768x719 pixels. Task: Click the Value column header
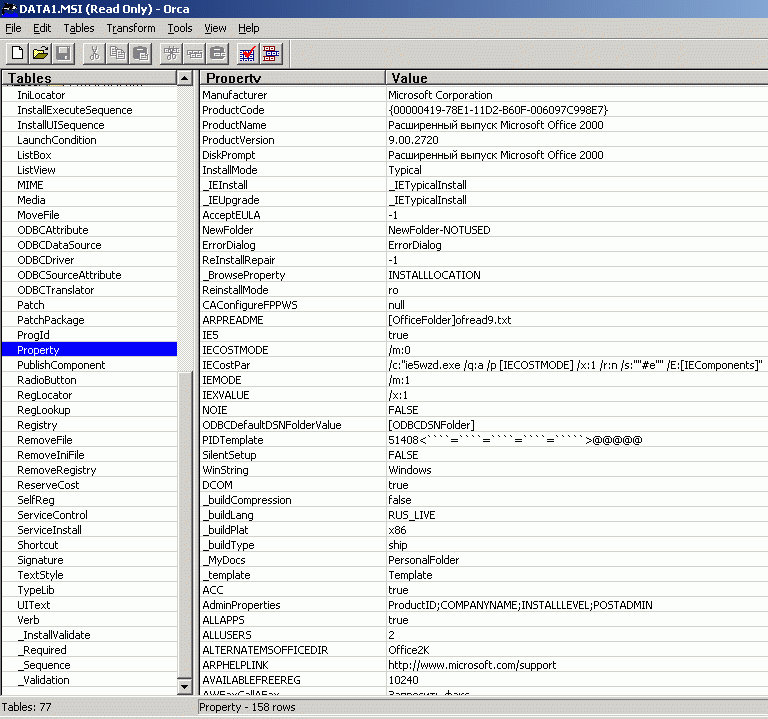[577, 78]
